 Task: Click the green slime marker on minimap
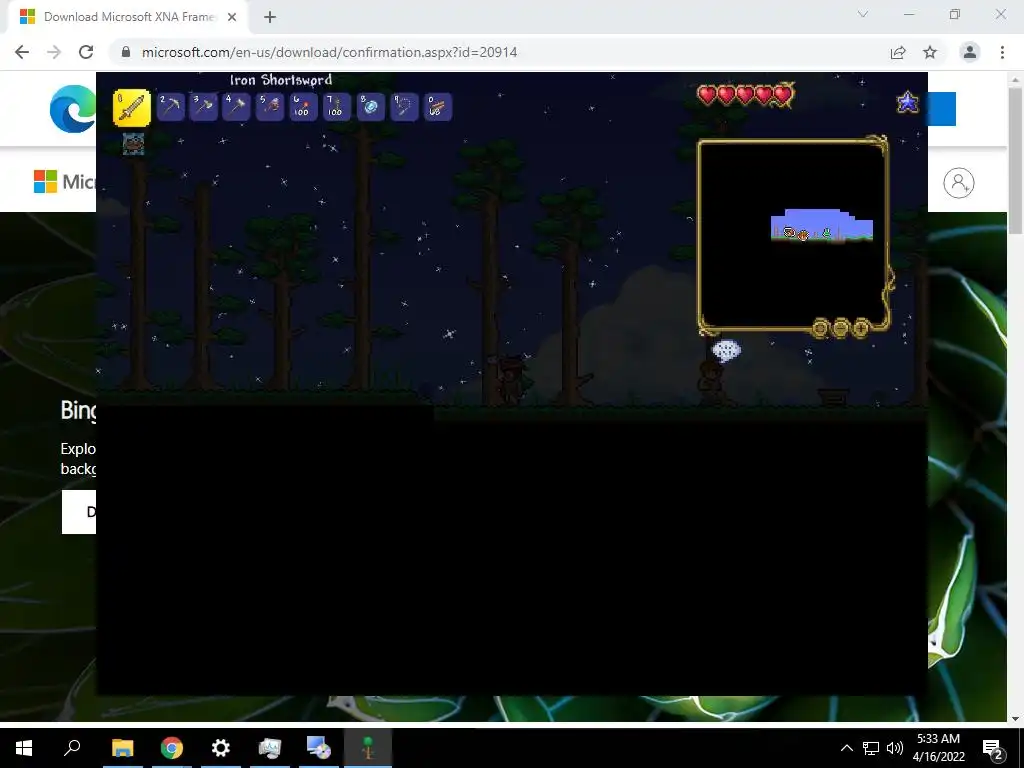[827, 232]
